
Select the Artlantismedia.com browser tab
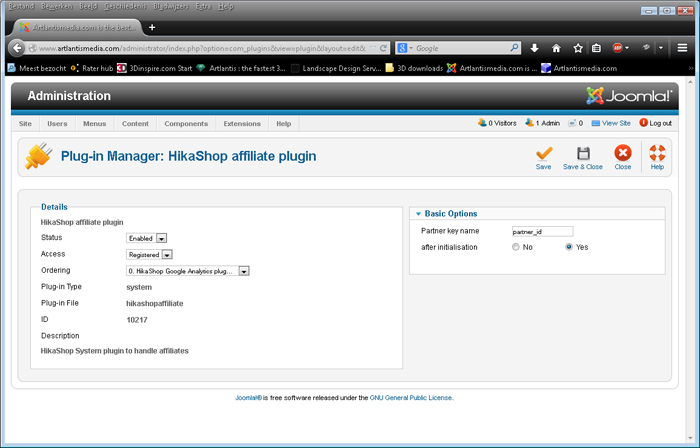point(78,28)
